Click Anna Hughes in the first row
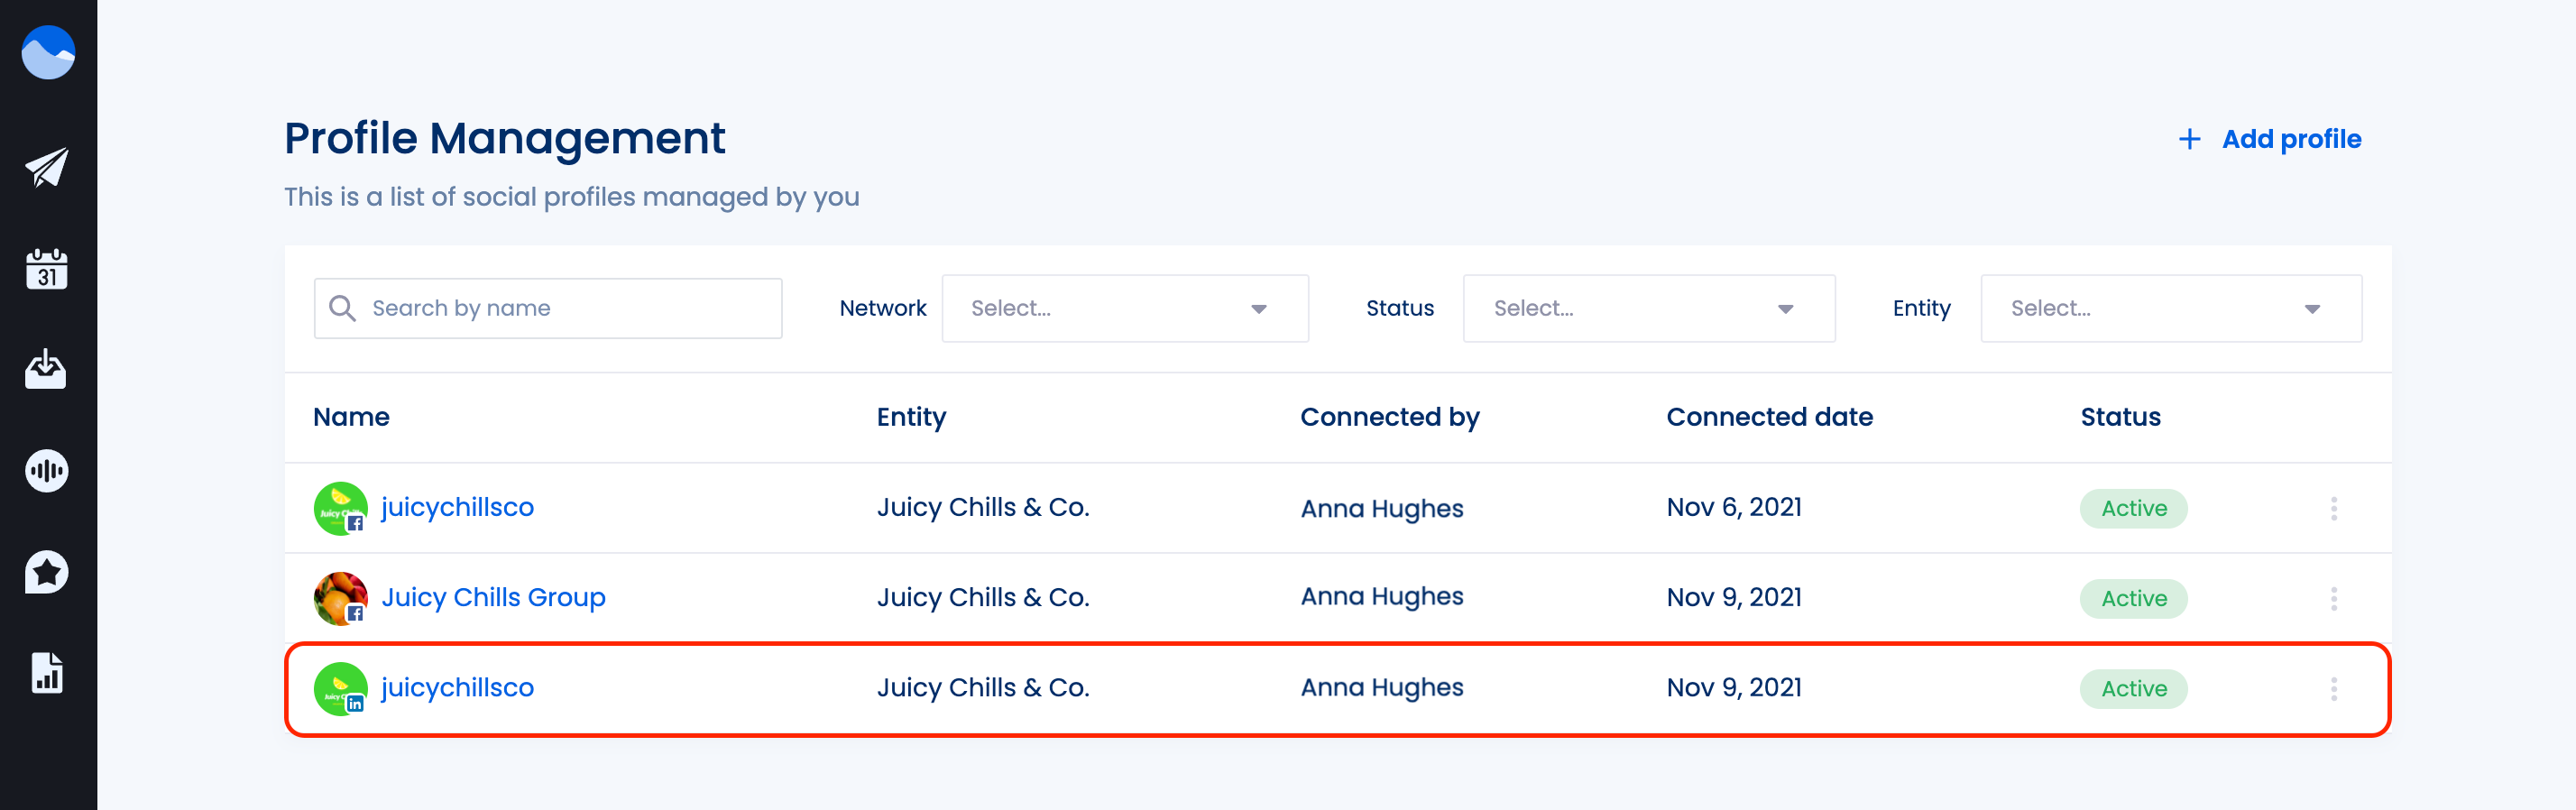2576x810 pixels. tap(1382, 508)
